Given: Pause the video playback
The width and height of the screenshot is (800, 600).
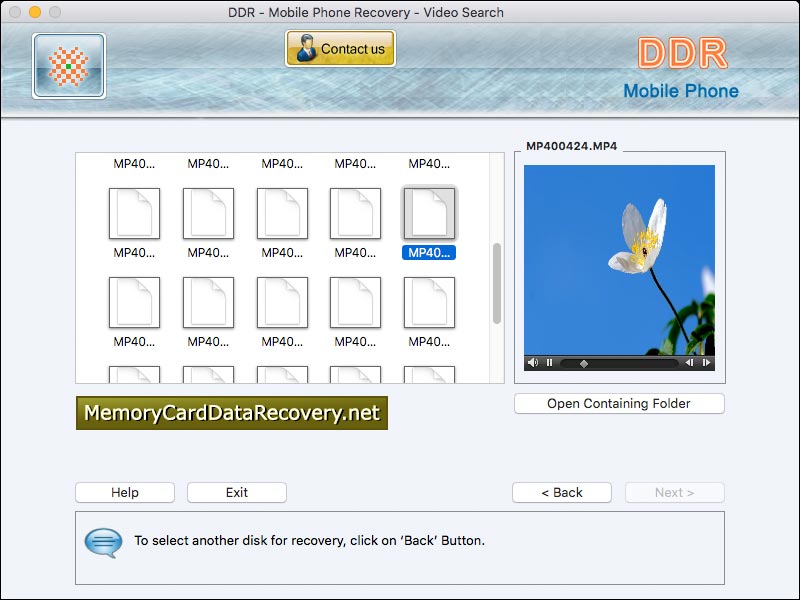Looking at the screenshot, I should [x=549, y=364].
